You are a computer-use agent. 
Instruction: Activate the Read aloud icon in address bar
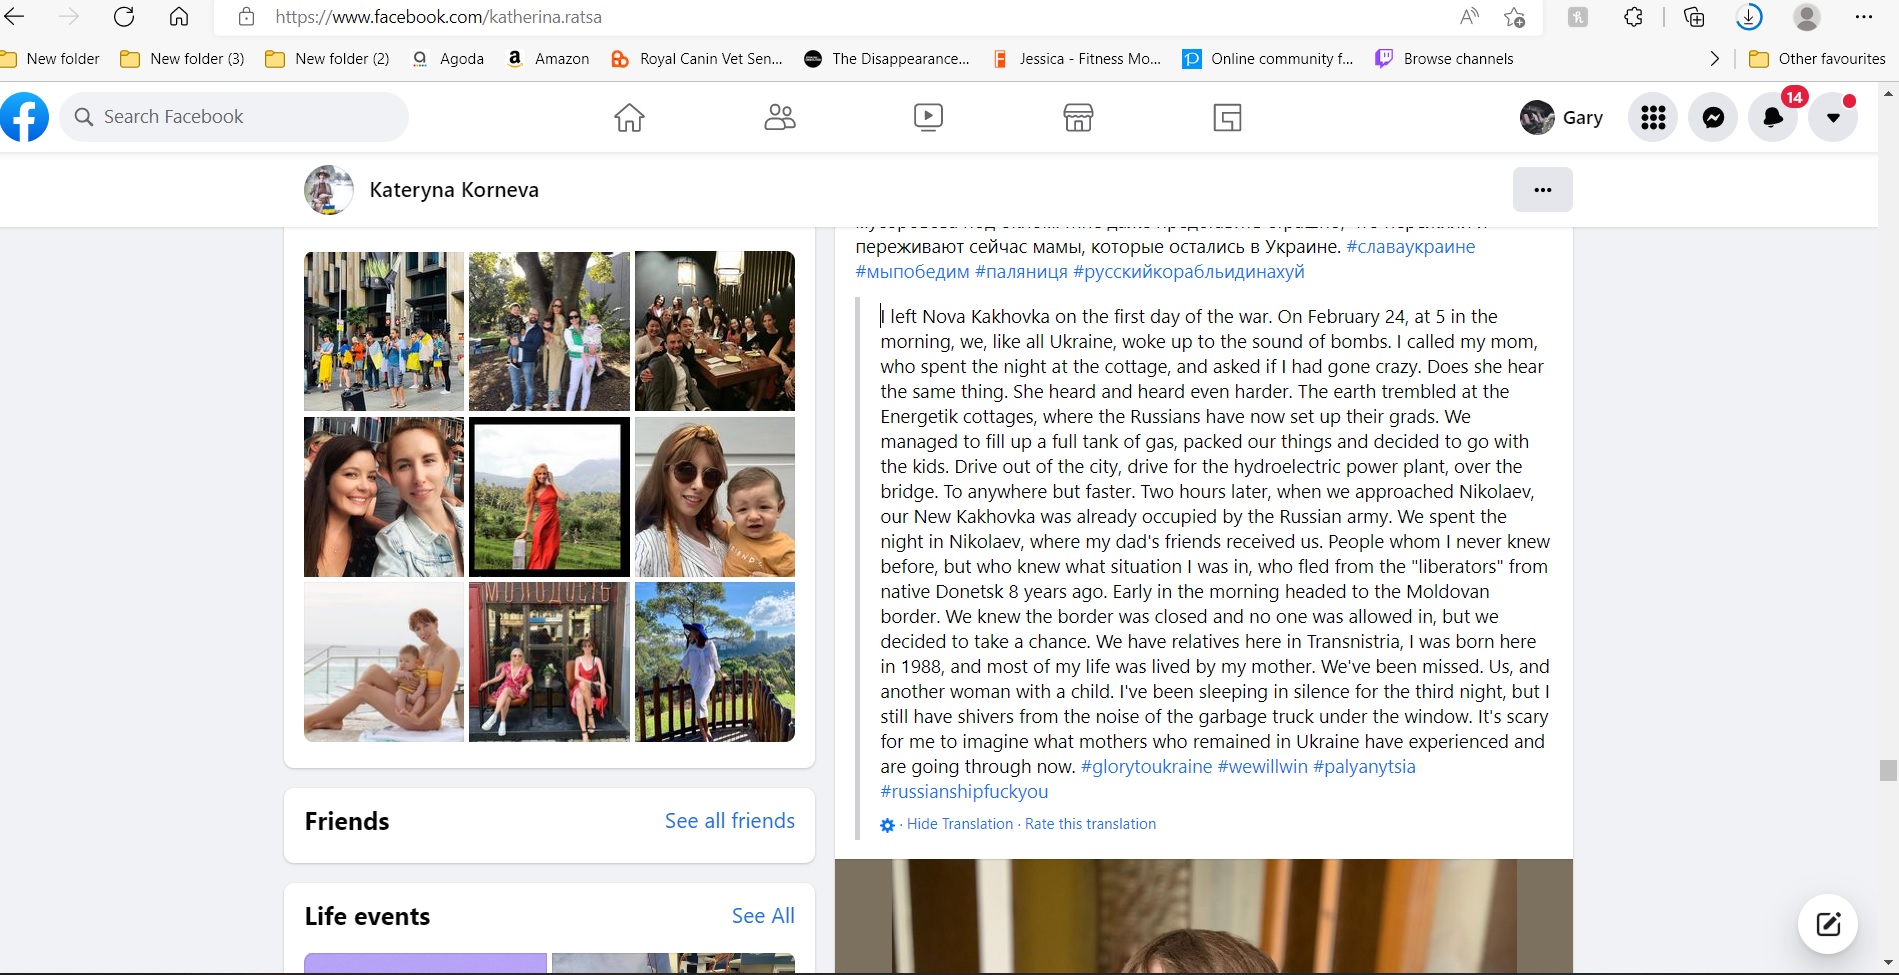click(1469, 17)
